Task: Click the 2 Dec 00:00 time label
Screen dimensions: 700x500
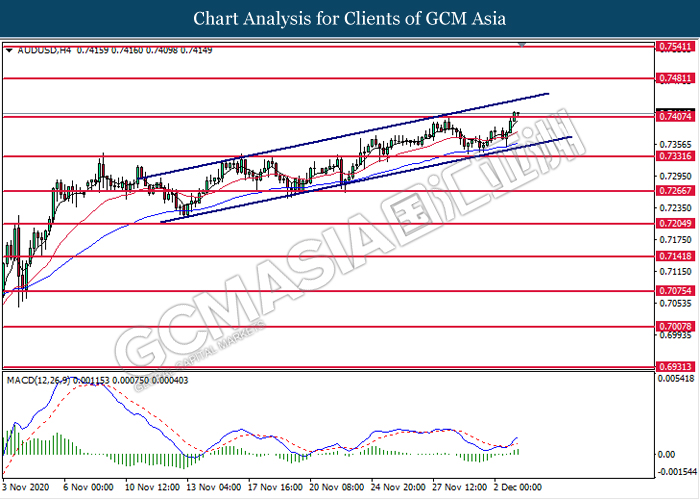Action: pyautogui.click(x=518, y=487)
